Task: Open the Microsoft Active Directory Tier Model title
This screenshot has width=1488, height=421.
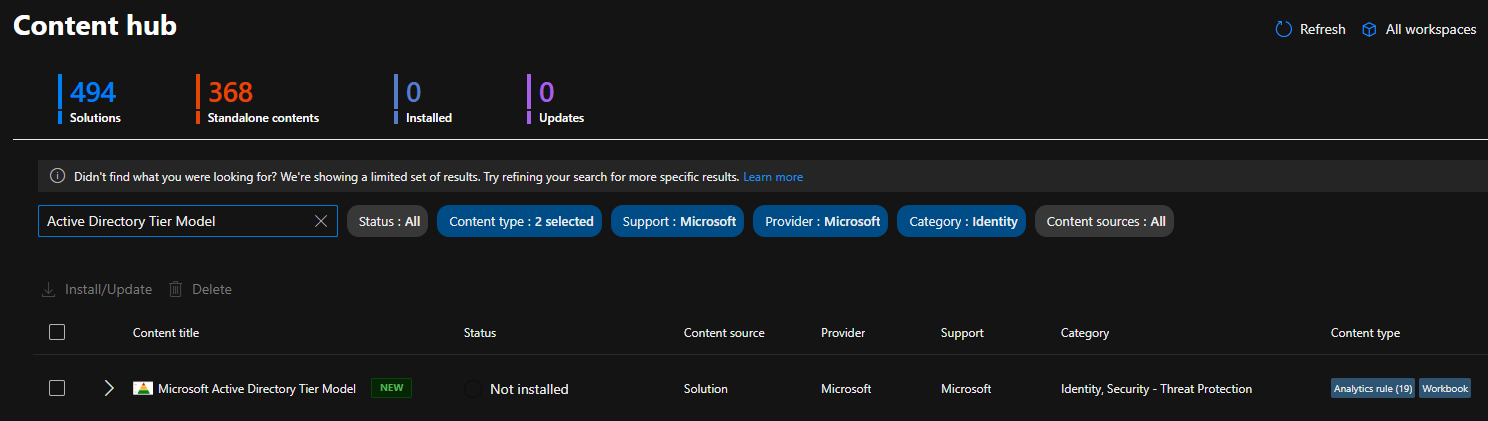Action: pyautogui.click(x=257, y=388)
